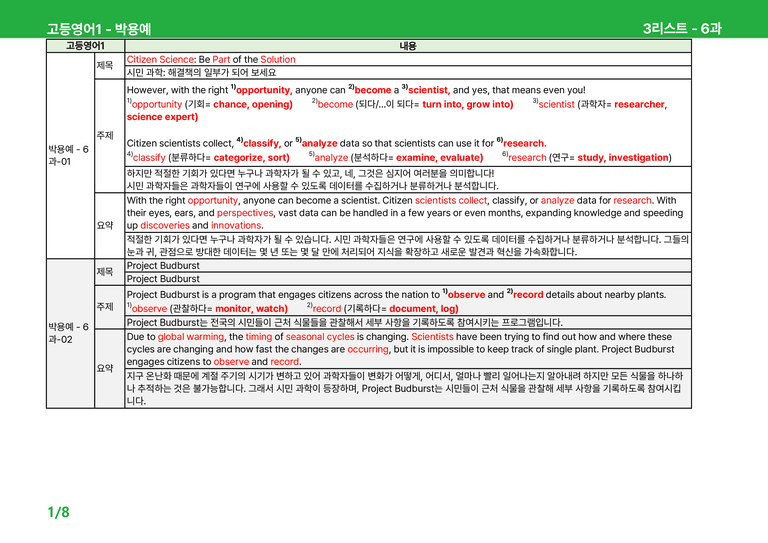
Task: Select the 고등영어1 table header cell
Action: (85, 46)
